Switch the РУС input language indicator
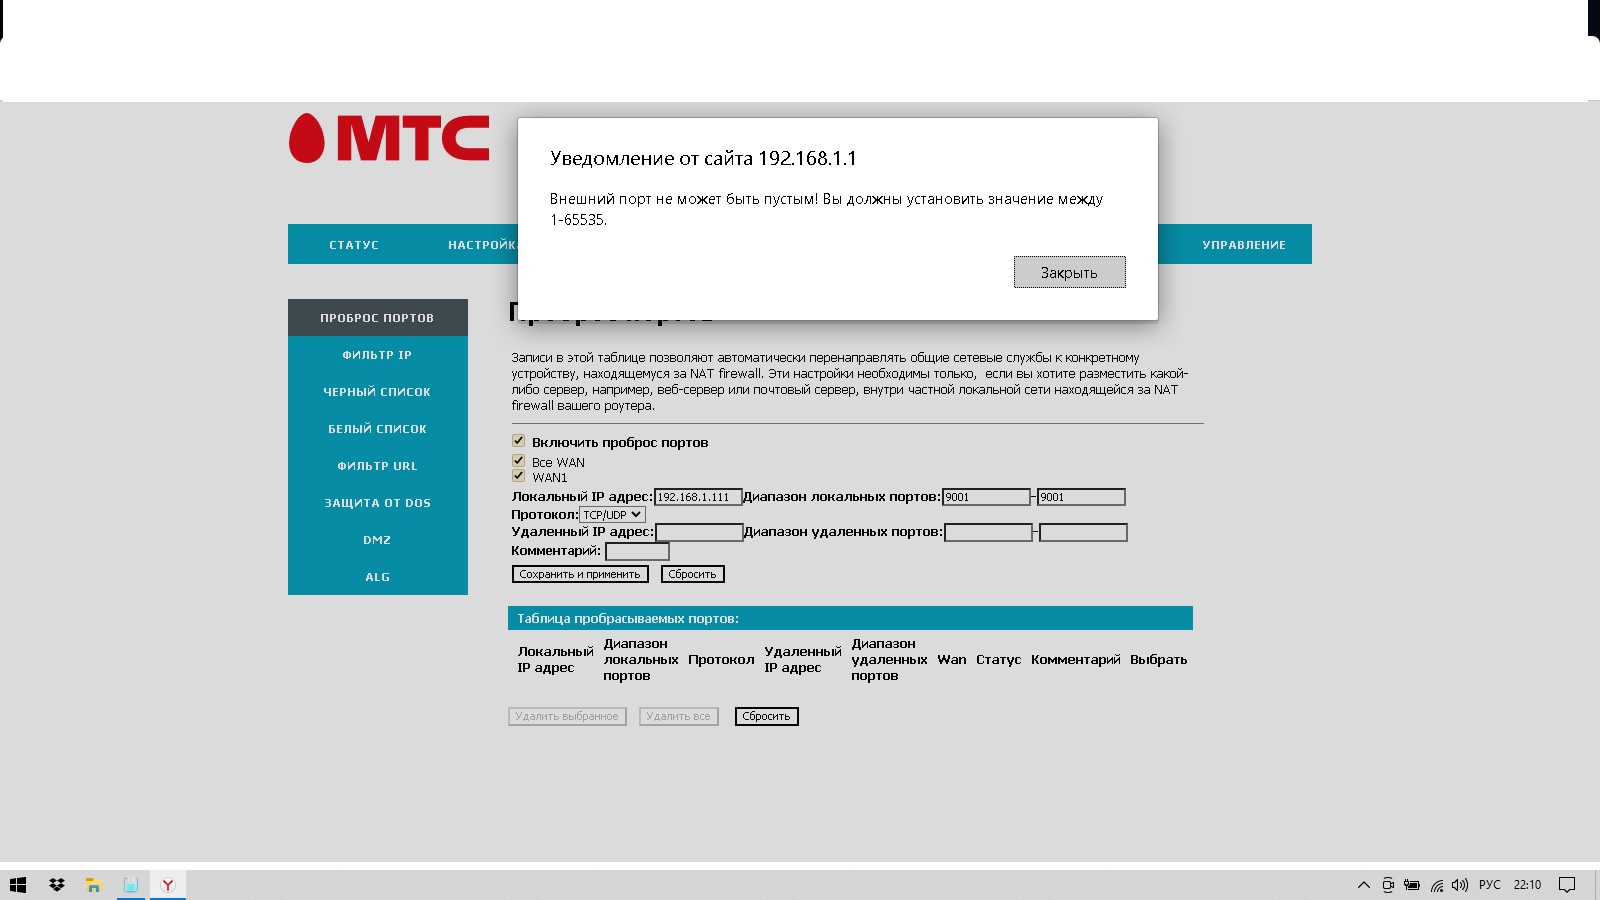The image size is (1600, 900). tap(1490, 885)
